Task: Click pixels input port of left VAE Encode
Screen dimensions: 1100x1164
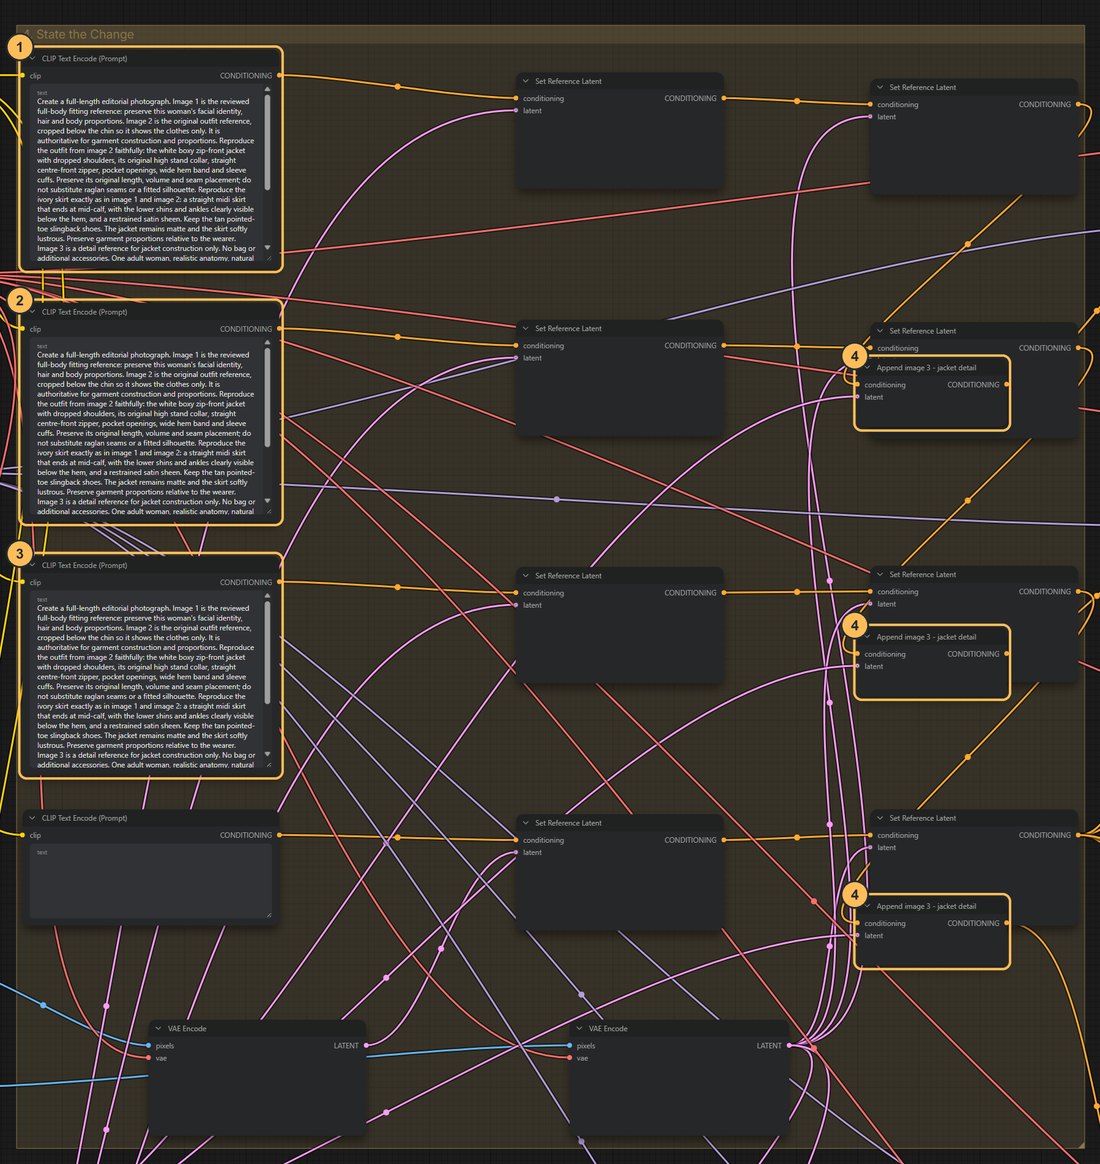Action: point(148,1045)
